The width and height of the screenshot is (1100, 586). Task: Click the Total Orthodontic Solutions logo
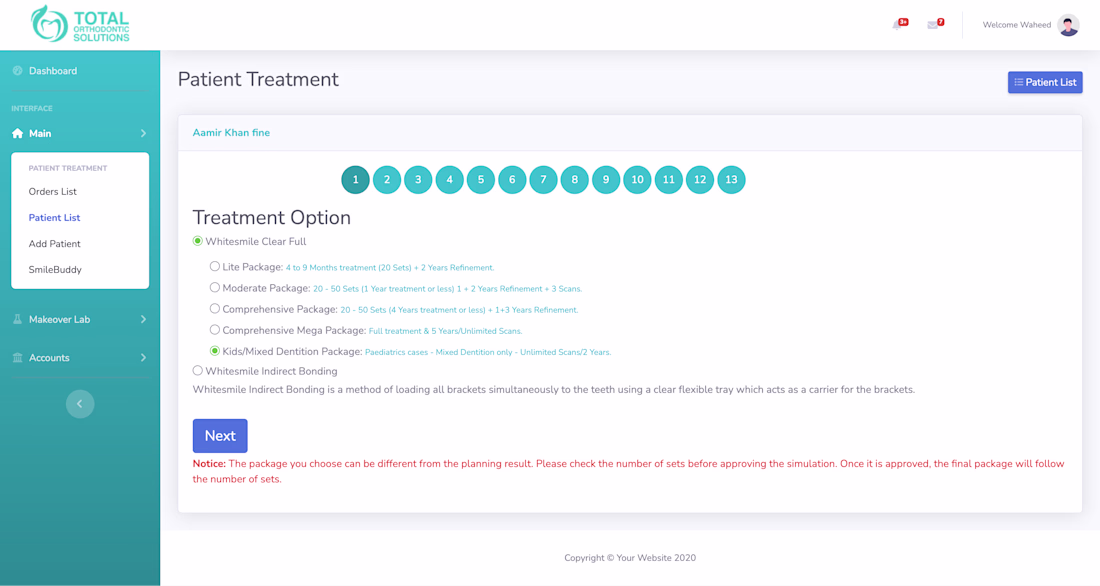80,24
